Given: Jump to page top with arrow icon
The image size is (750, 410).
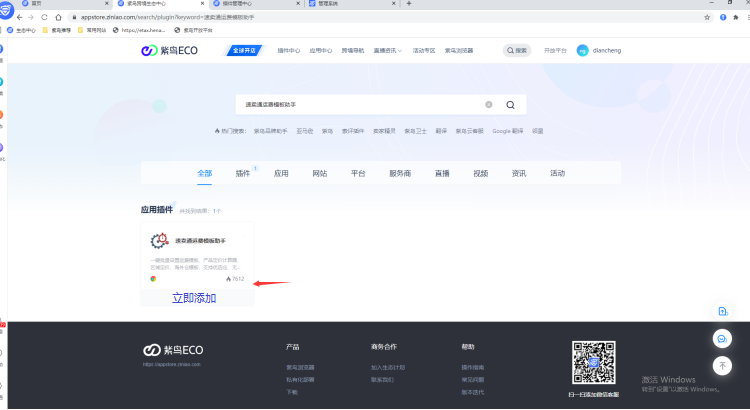Looking at the screenshot, I should click(x=722, y=366).
